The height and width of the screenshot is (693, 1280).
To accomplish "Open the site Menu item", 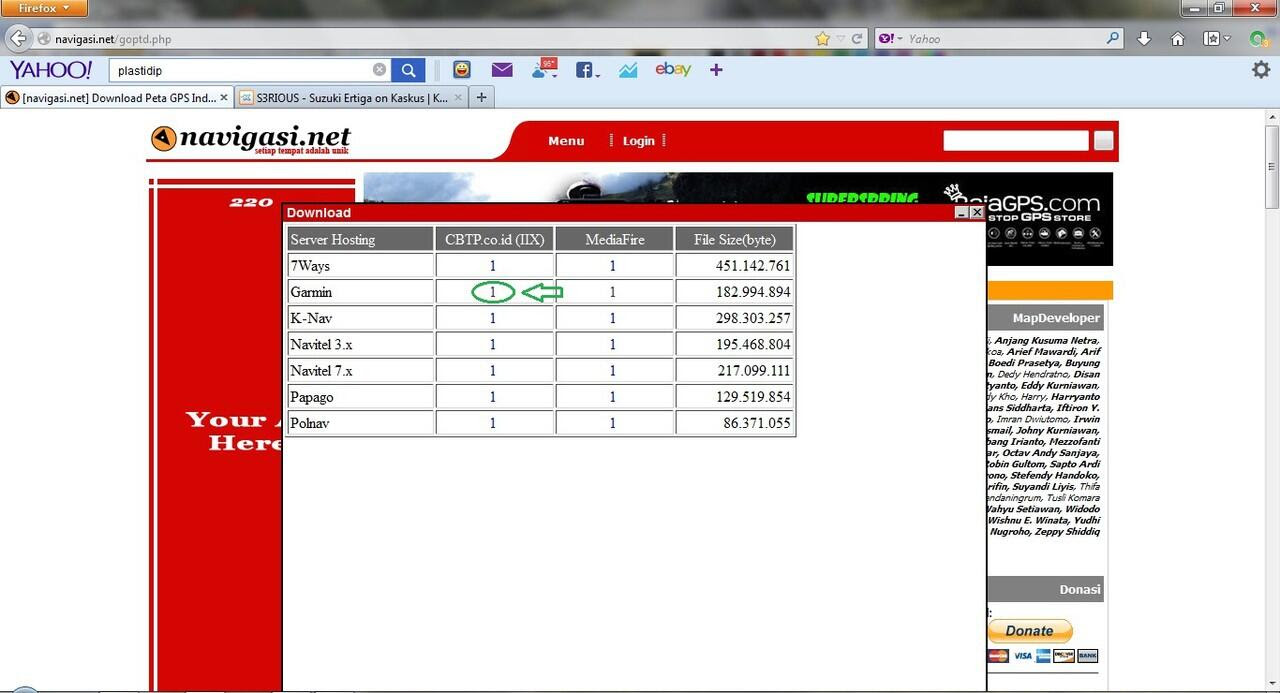I will pyautogui.click(x=566, y=141).
